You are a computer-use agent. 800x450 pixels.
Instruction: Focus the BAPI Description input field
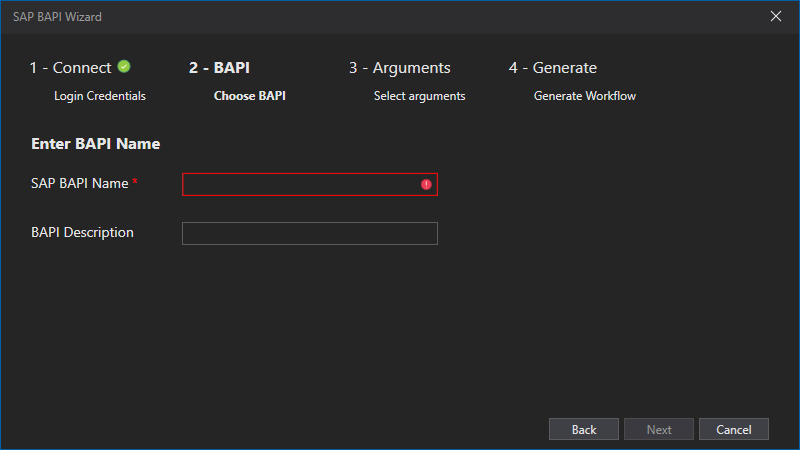click(310, 233)
